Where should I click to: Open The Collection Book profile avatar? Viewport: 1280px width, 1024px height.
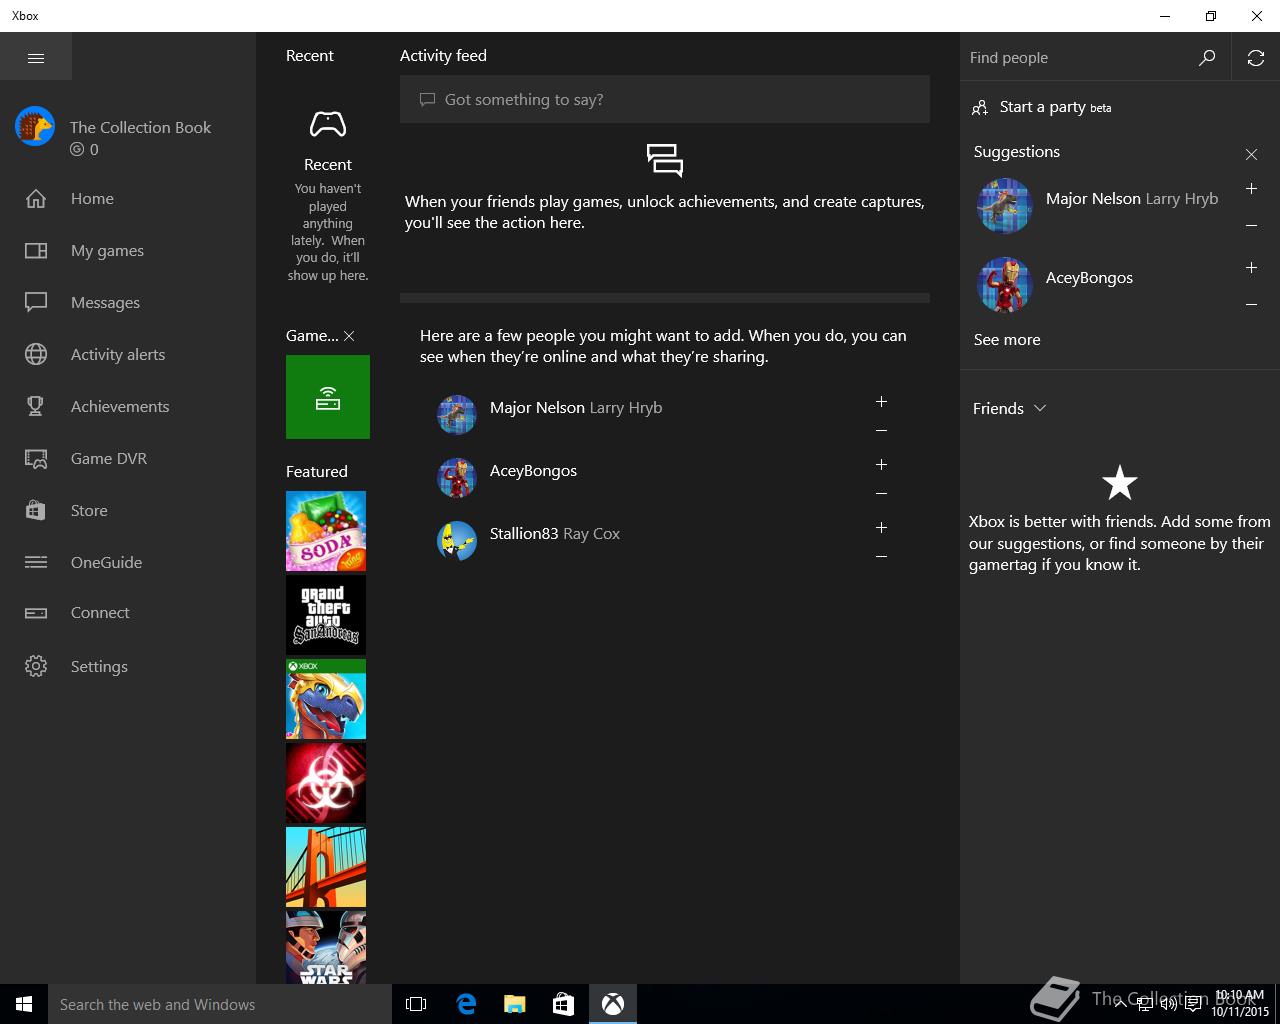click(x=35, y=127)
